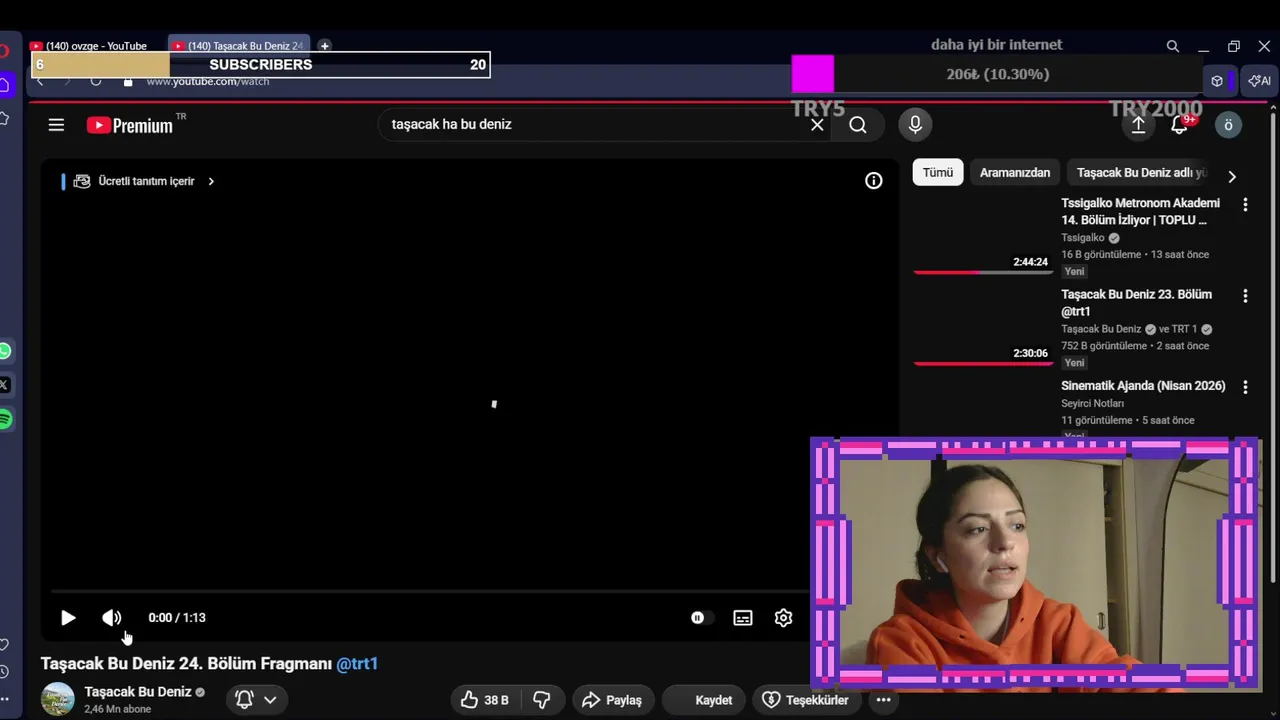Open YouTube notifications bell
The height and width of the screenshot is (720, 1280).
1181,125
